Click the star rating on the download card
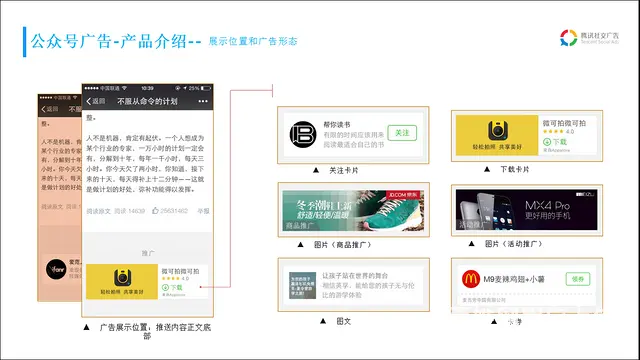 [x=553, y=131]
